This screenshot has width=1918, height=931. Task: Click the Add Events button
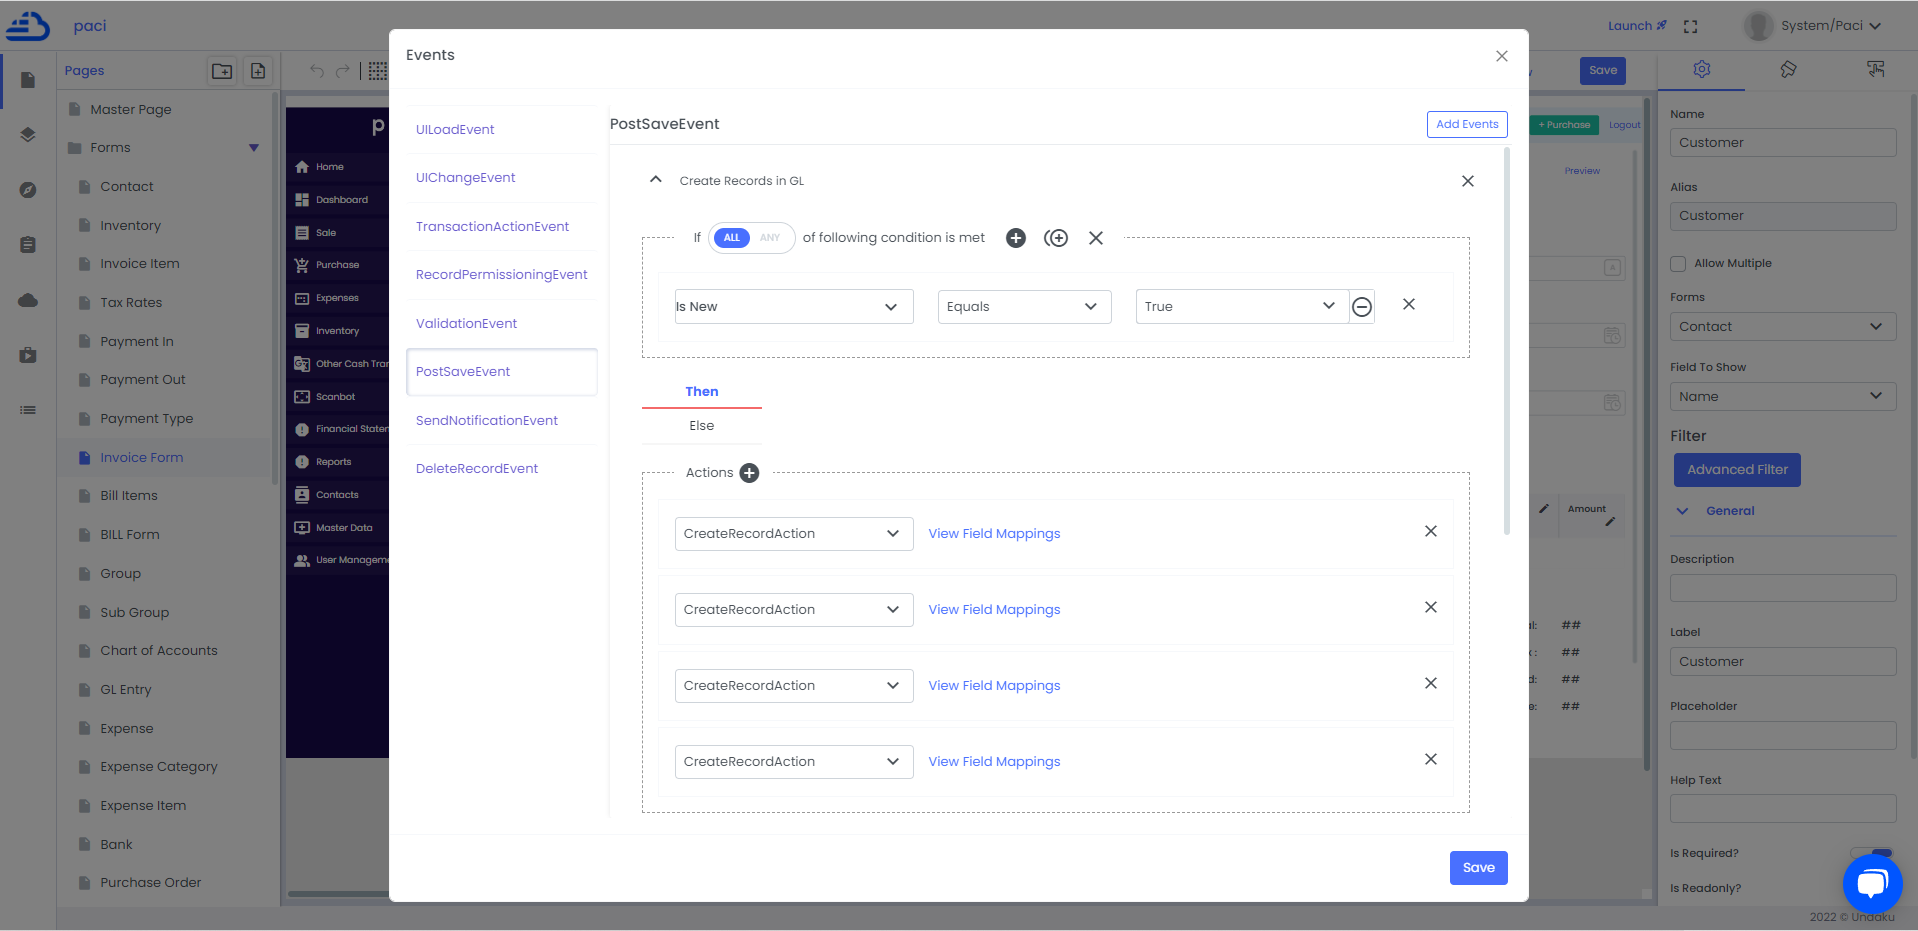click(1466, 124)
